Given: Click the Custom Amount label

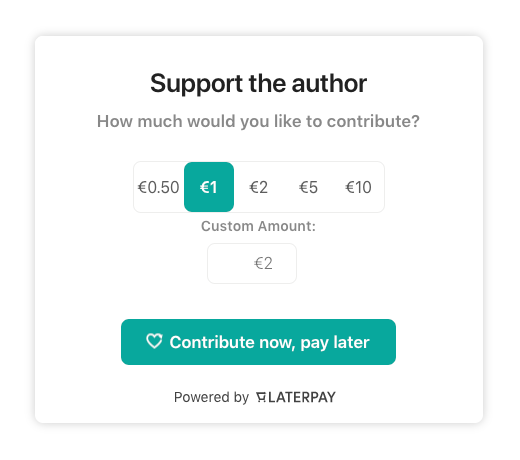Looking at the screenshot, I should (x=258, y=226).
